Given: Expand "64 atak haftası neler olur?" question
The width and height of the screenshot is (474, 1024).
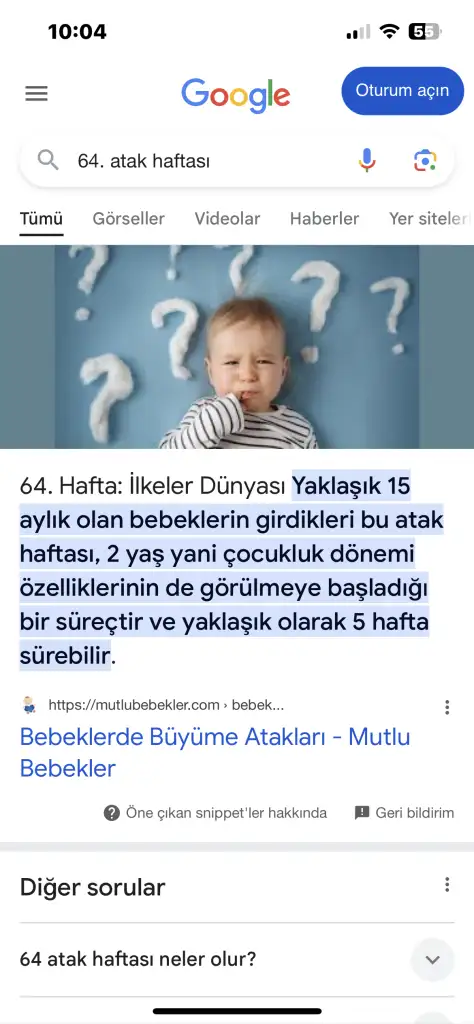Looking at the screenshot, I should (x=236, y=959).
